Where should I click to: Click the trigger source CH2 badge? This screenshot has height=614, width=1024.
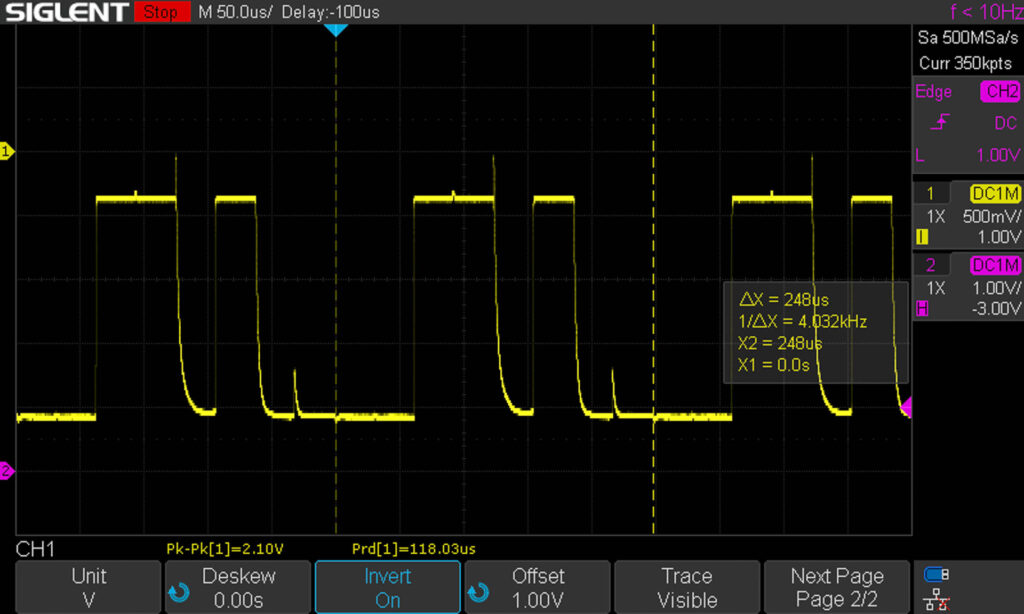click(1000, 91)
